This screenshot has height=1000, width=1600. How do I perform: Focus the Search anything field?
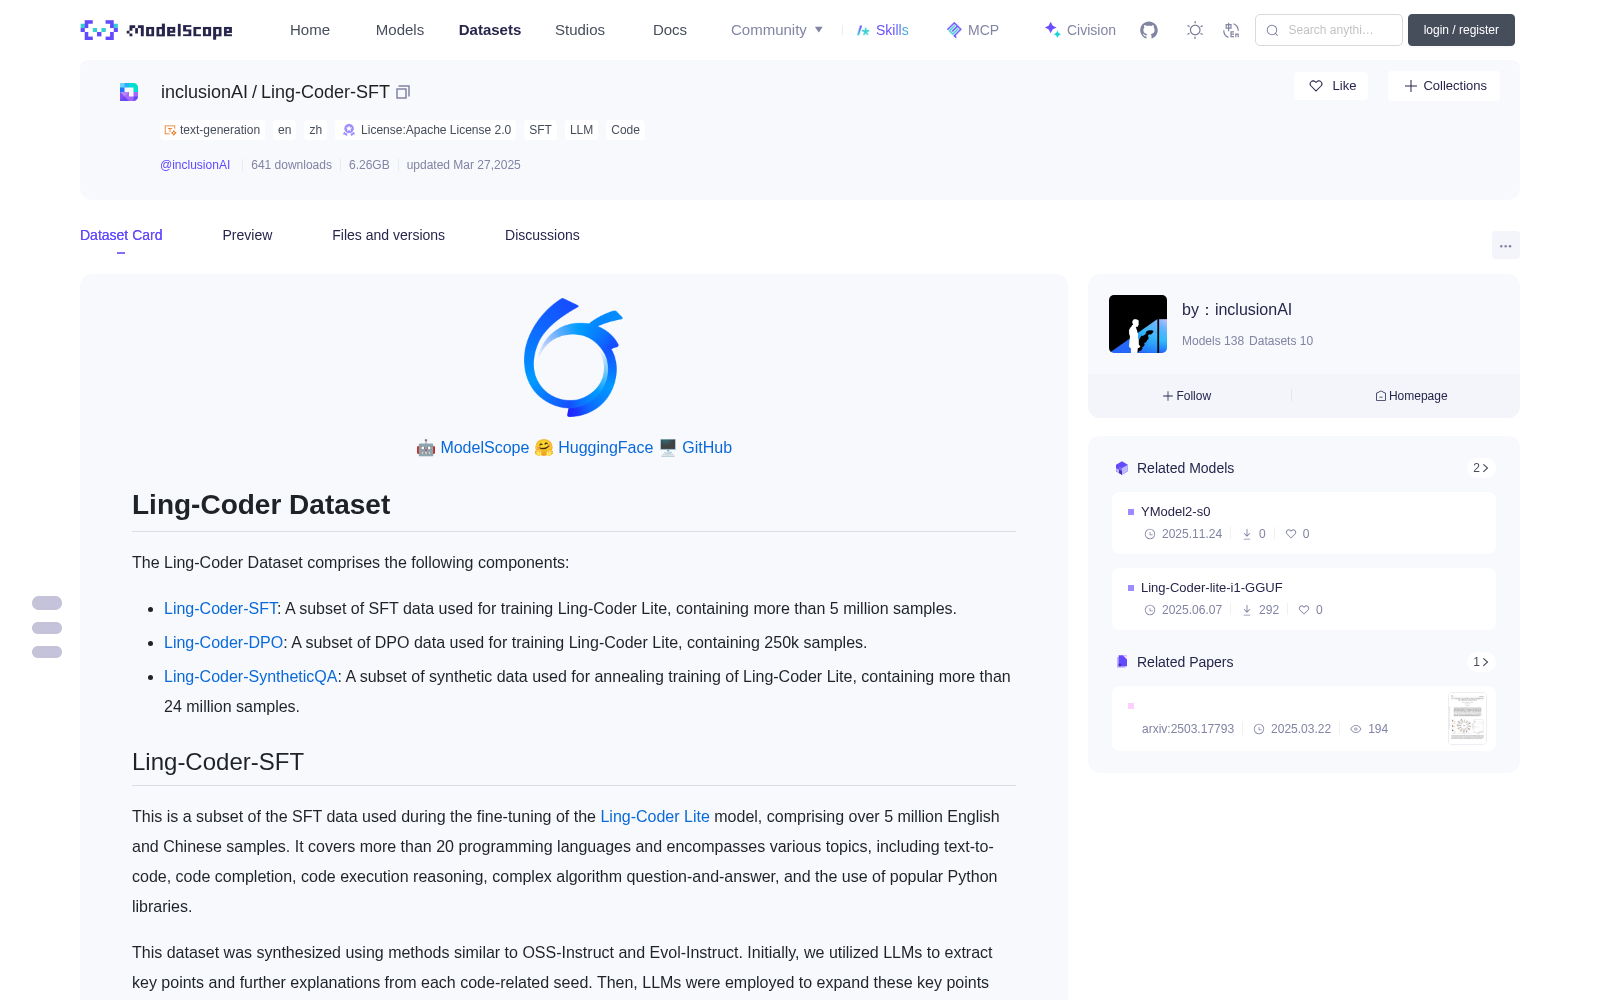[x=1329, y=30]
